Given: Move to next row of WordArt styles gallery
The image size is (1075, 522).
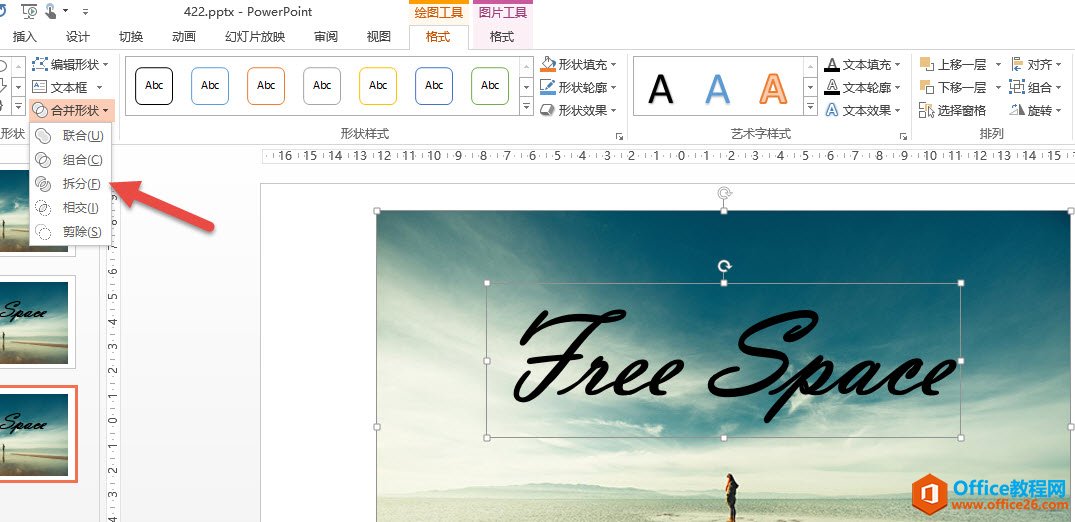Looking at the screenshot, I should point(810,87).
